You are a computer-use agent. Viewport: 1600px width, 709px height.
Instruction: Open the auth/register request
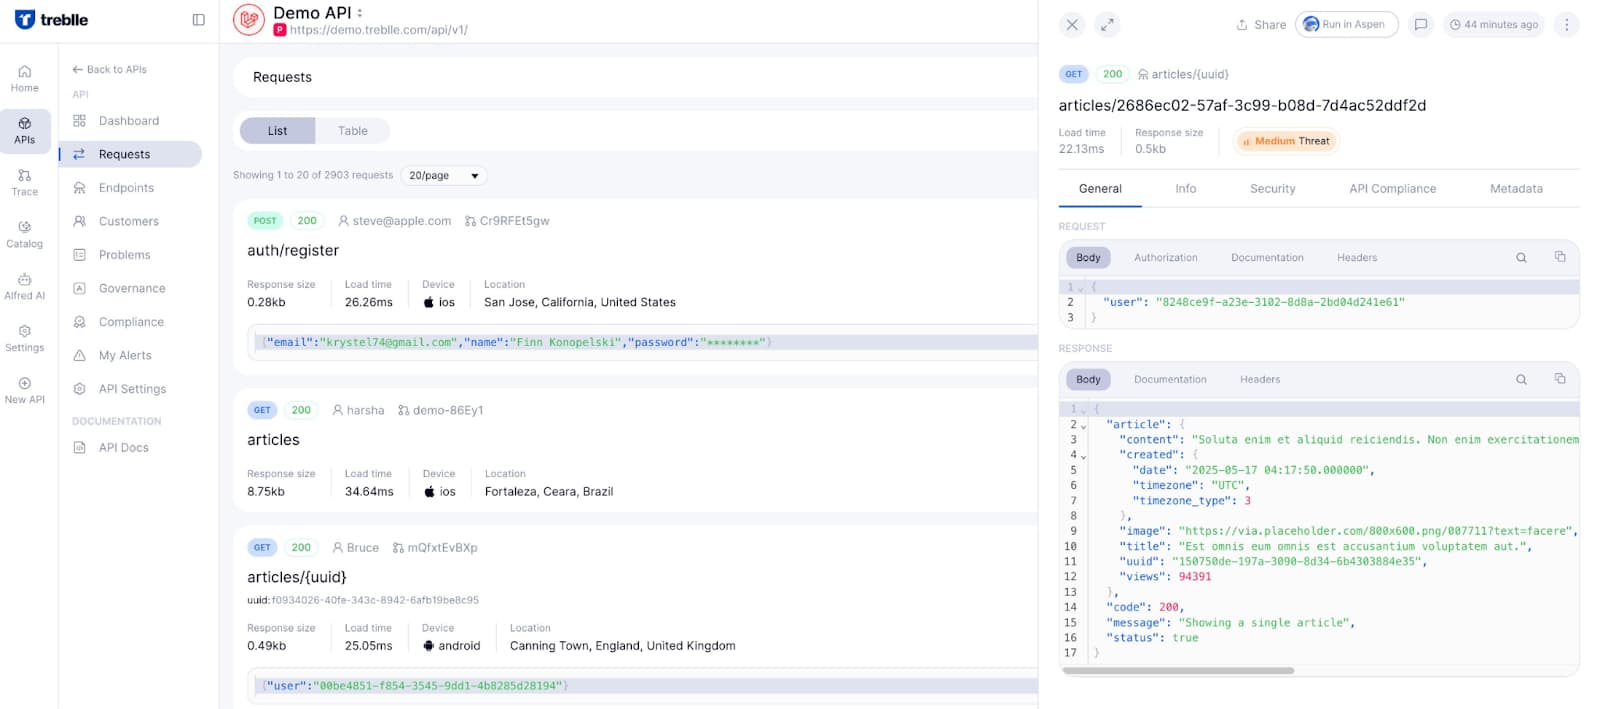point(293,250)
